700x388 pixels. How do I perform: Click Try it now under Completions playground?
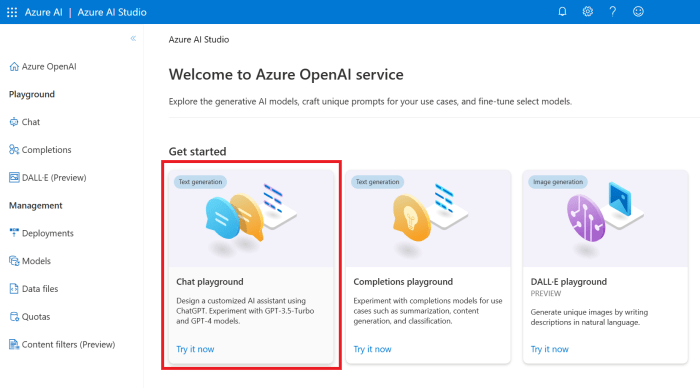click(x=372, y=349)
